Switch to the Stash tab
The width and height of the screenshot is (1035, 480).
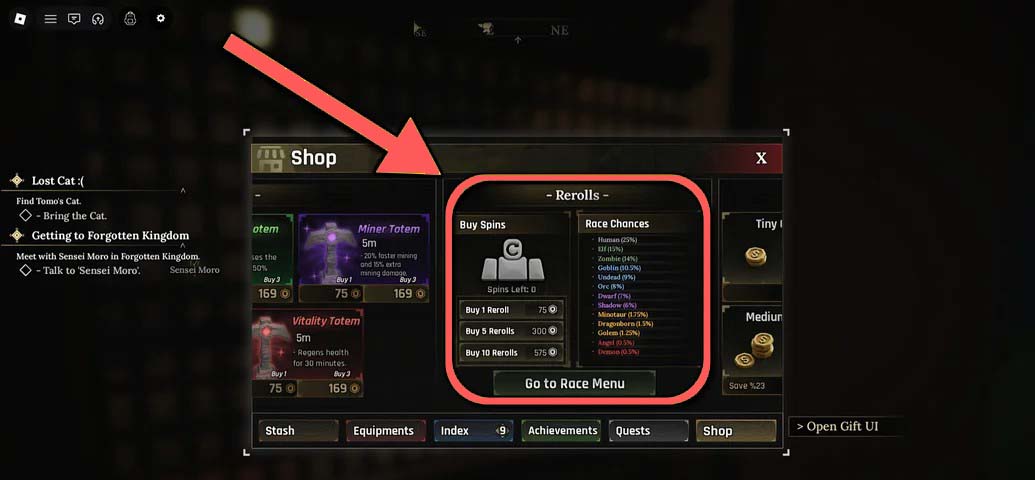298,430
